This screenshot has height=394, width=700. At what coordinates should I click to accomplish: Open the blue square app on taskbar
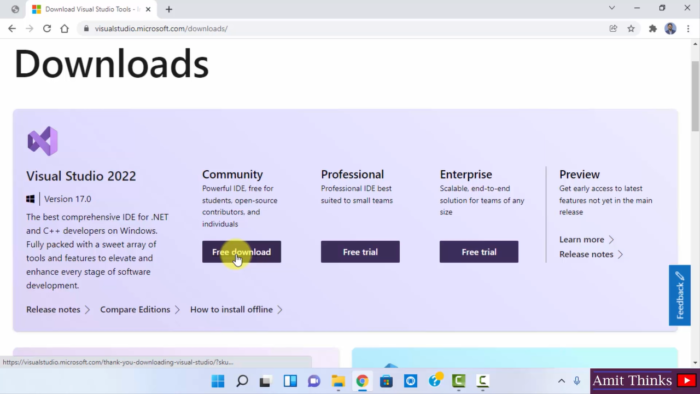[x=410, y=381]
